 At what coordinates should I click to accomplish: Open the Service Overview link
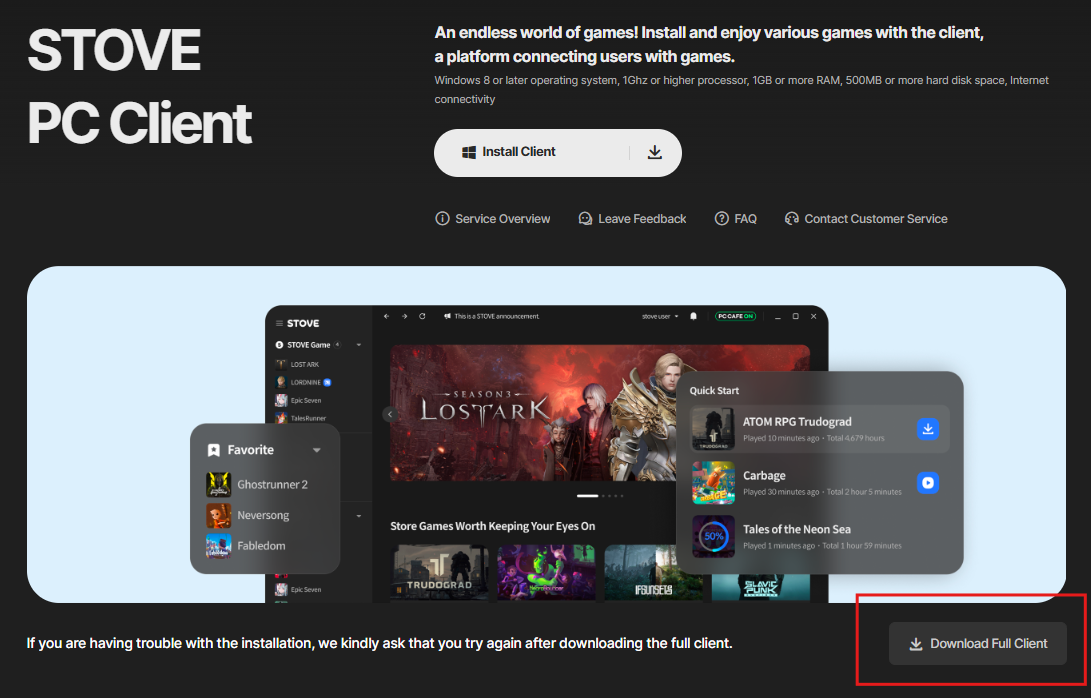coord(493,219)
